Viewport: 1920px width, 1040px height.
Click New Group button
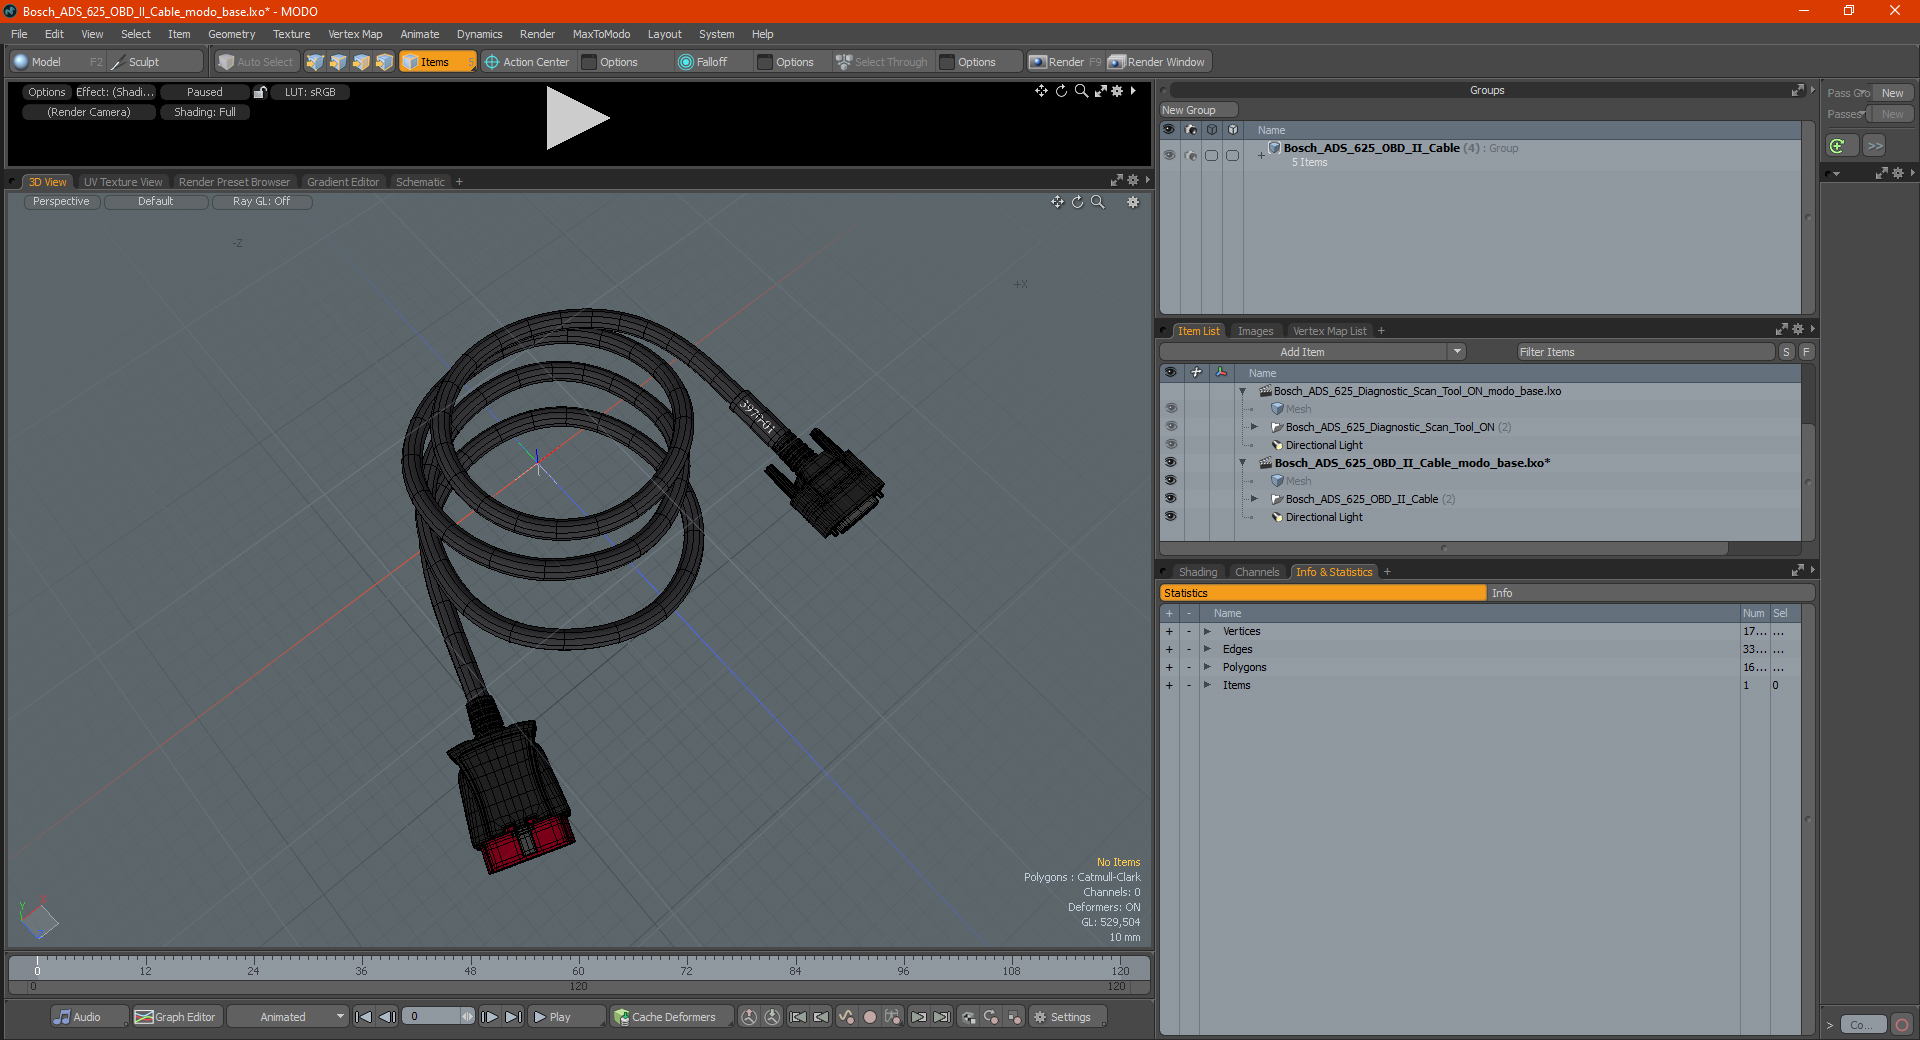1198,110
